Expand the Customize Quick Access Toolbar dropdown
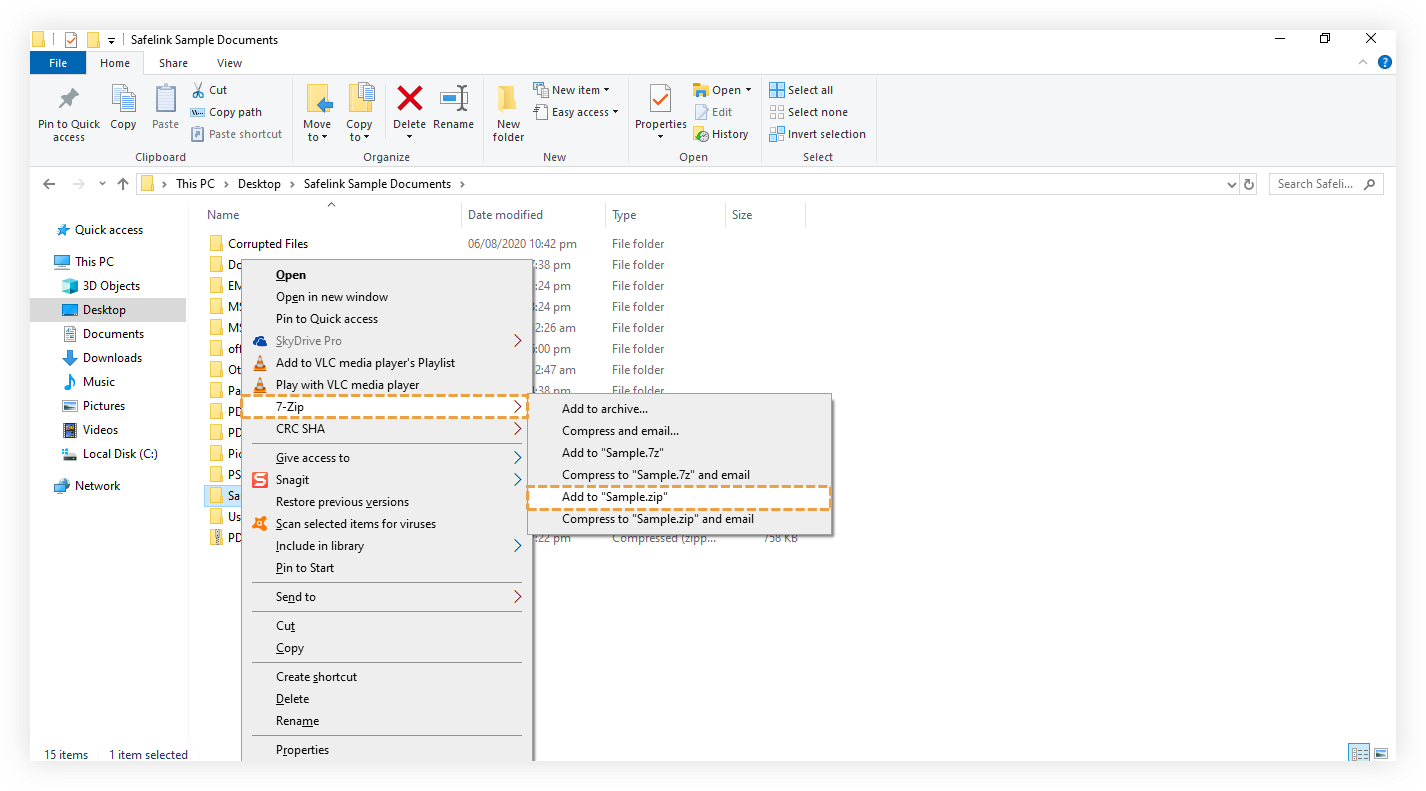Screen dimensions: 1426x791 (x=110, y=38)
